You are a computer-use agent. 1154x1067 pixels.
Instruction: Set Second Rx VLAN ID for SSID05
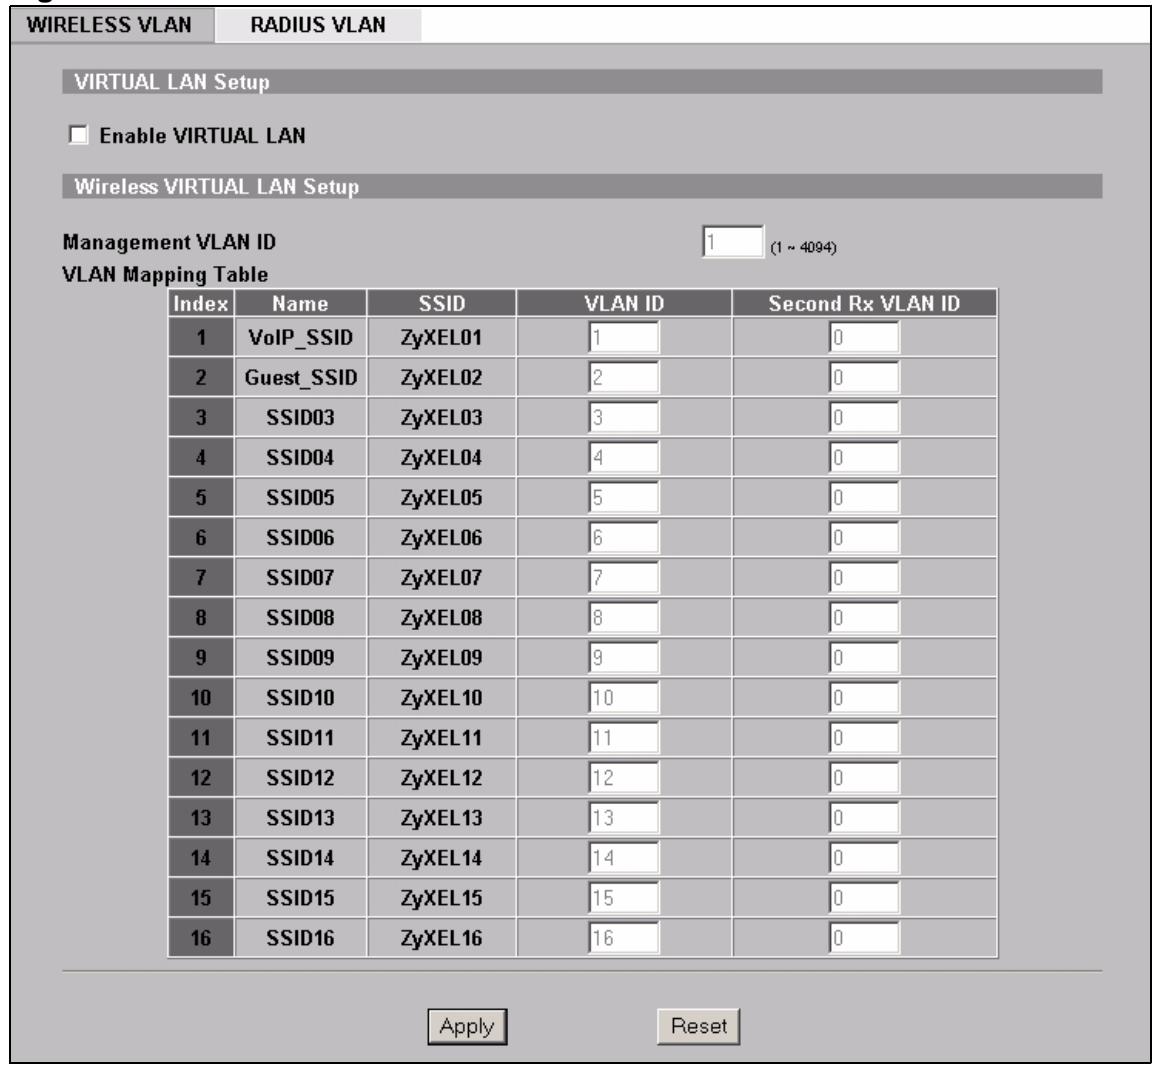[864, 497]
